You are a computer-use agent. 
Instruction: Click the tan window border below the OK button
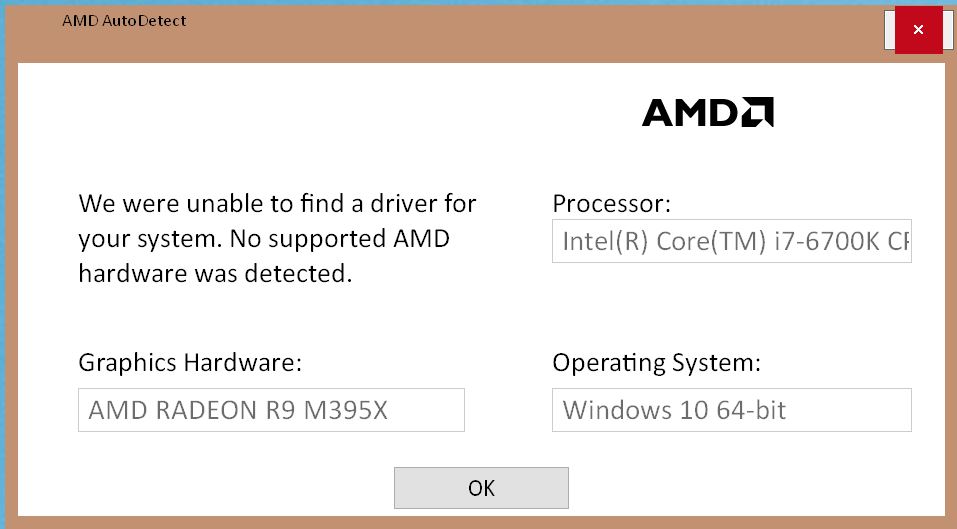[481, 522]
